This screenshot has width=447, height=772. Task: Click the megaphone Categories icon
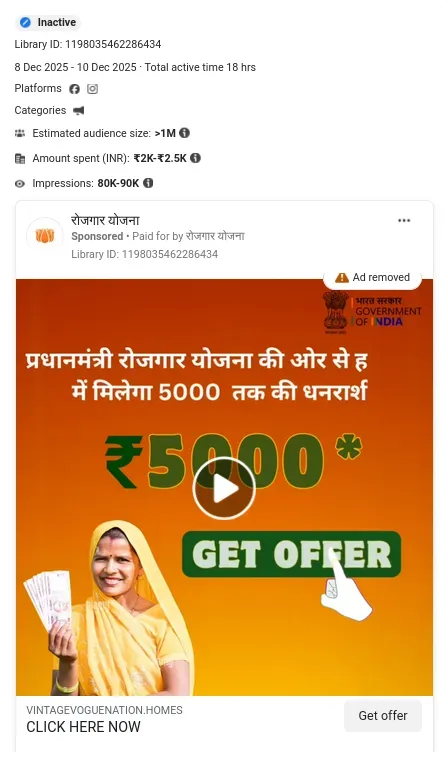tap(78, 111)
